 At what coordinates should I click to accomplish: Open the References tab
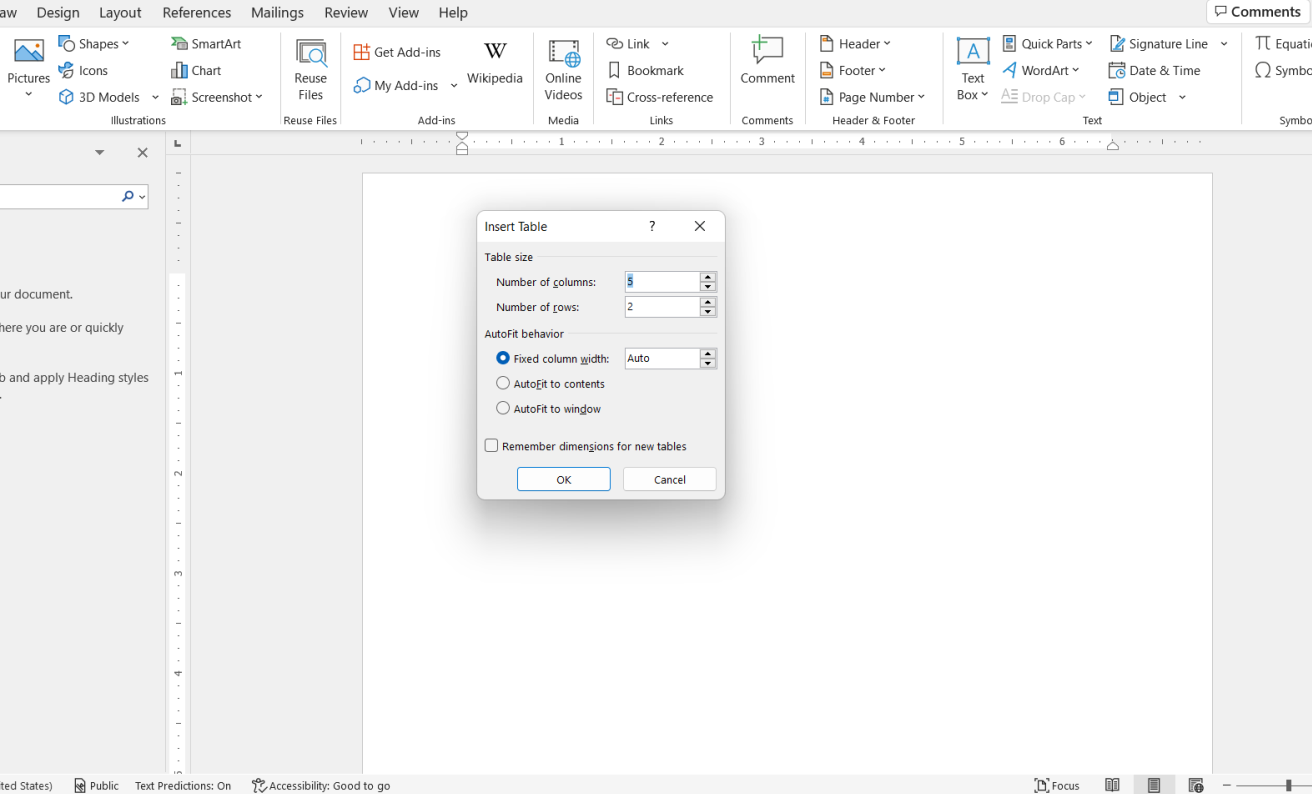(x=197, y=12)
